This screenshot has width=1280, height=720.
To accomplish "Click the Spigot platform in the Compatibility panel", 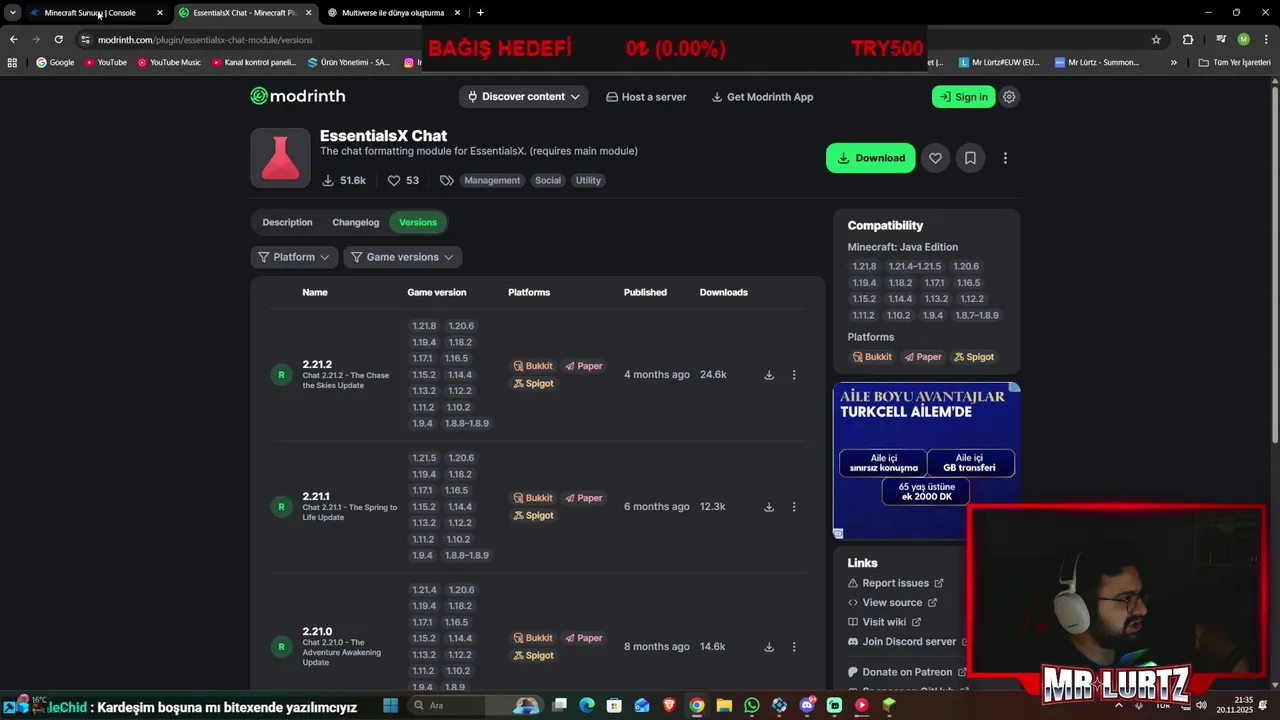I will point(974,357).
